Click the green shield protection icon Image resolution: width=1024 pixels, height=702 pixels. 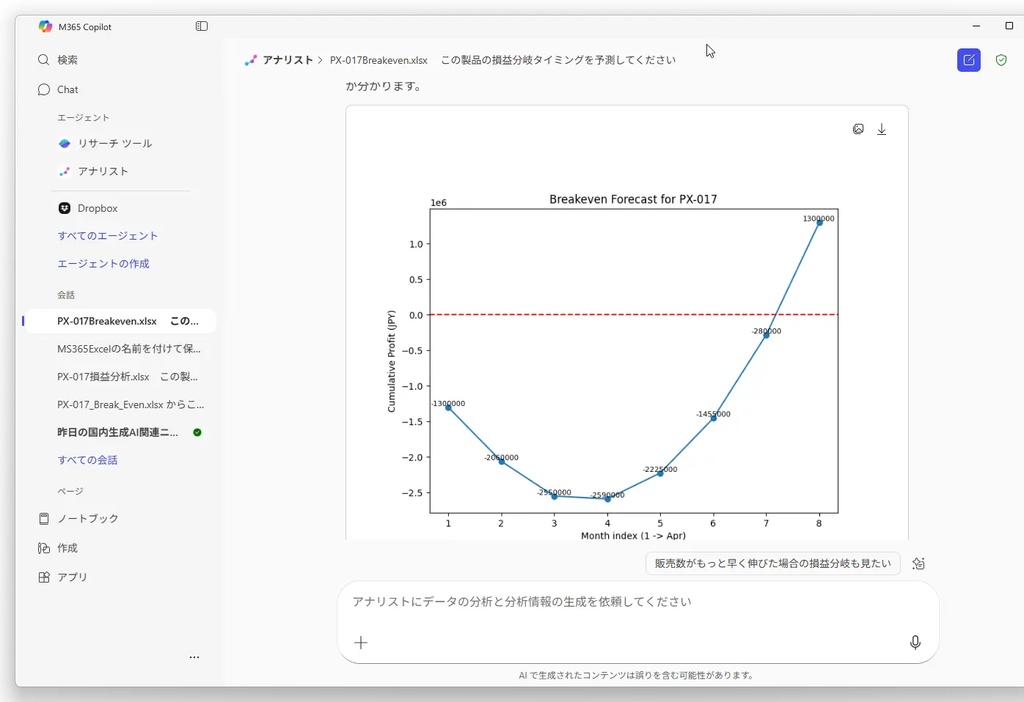[x=1001, y=60]
